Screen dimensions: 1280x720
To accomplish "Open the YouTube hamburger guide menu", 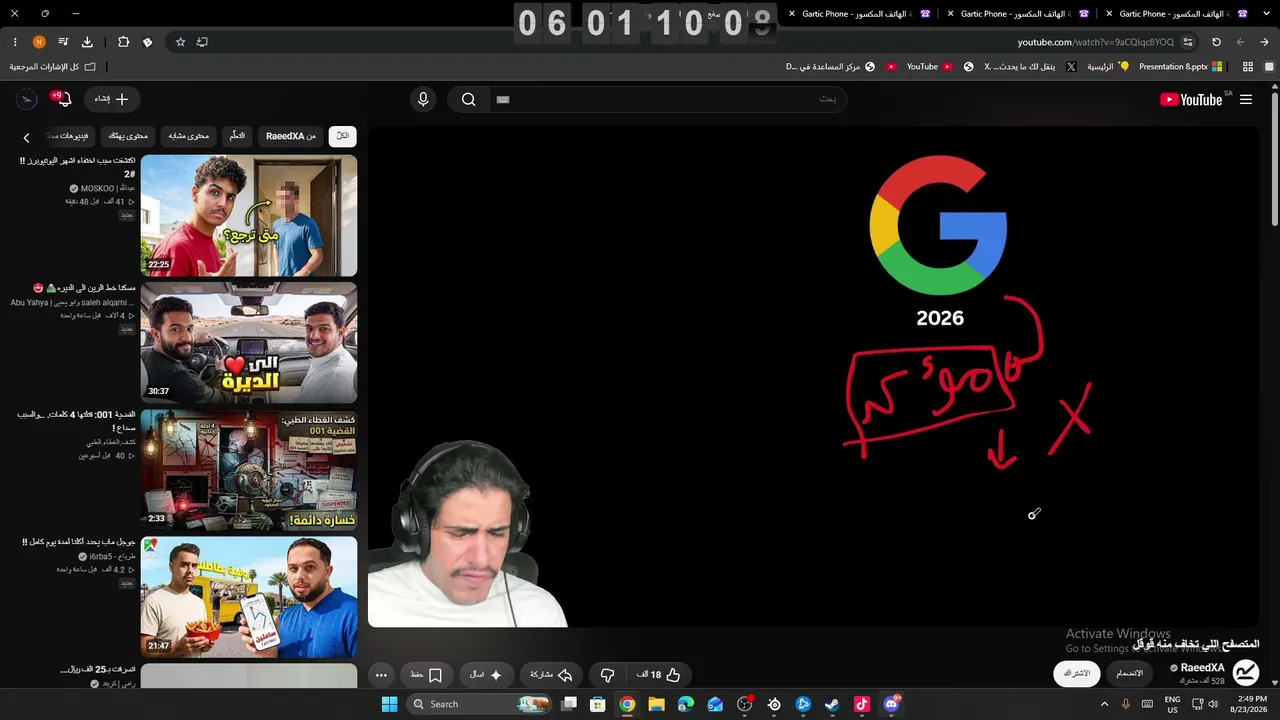I will pos(1246,99).
